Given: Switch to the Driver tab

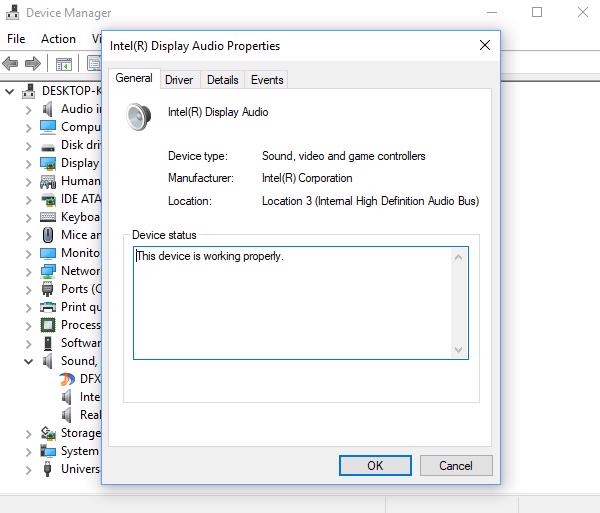Looking at the screenshot, I should coord(179,80).
